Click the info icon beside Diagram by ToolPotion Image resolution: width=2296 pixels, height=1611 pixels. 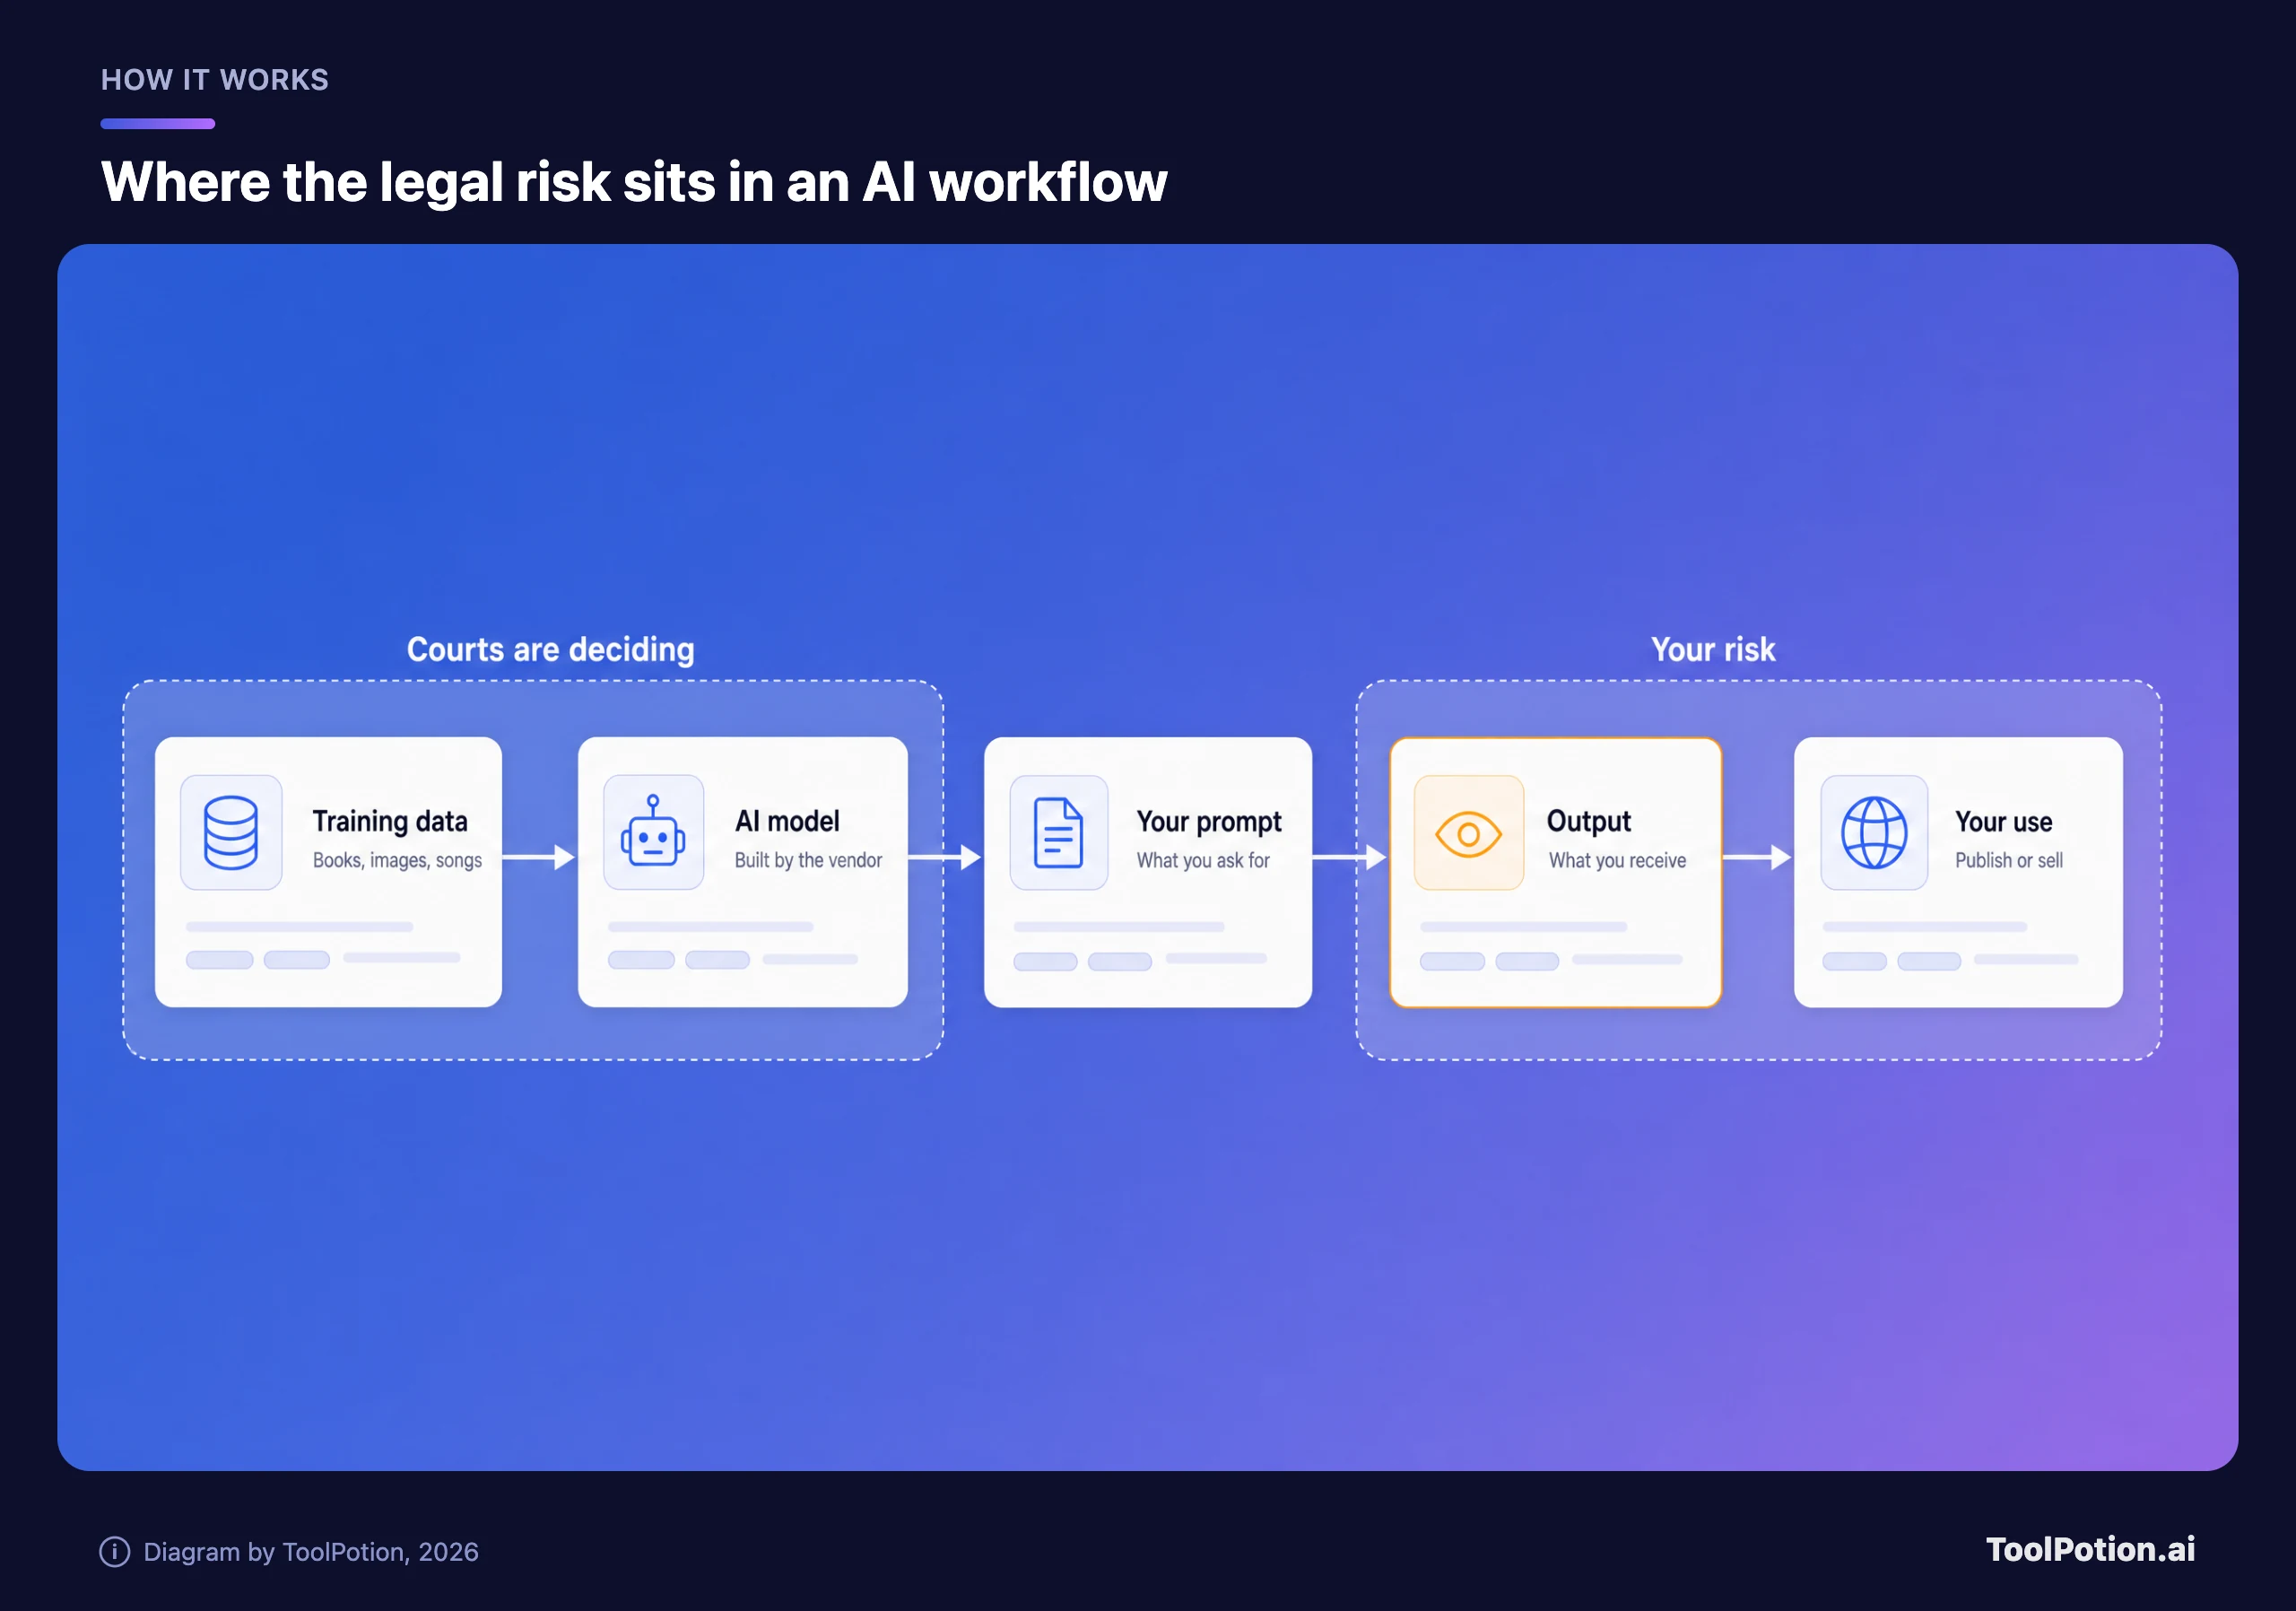tap(115, 1551)
